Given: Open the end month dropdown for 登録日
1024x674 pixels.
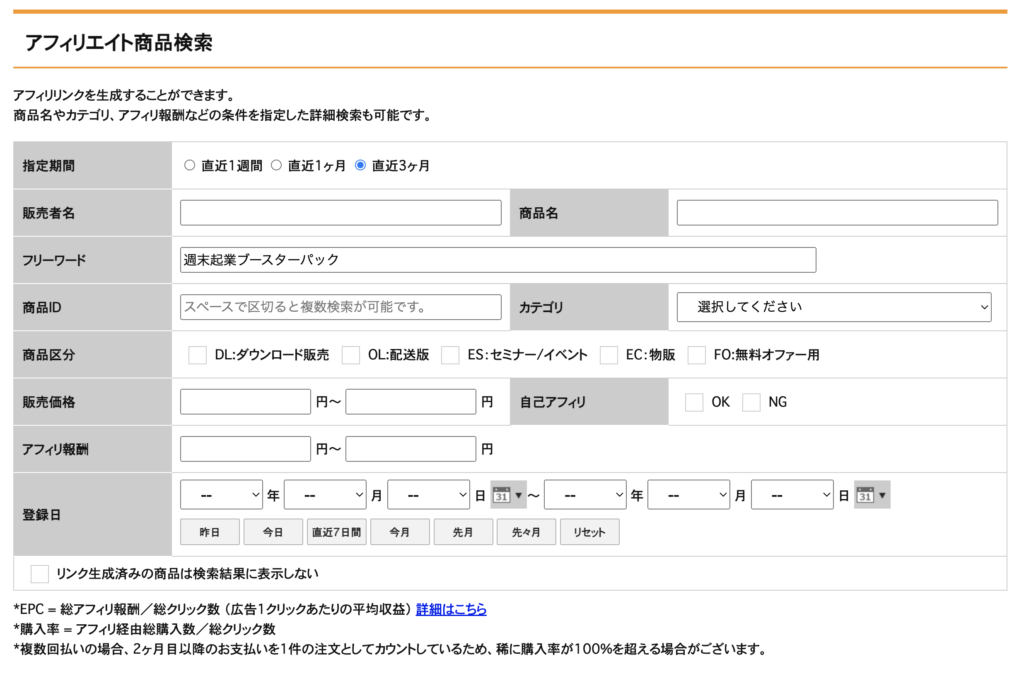Looking at the screenshot, I should [689, 495].
